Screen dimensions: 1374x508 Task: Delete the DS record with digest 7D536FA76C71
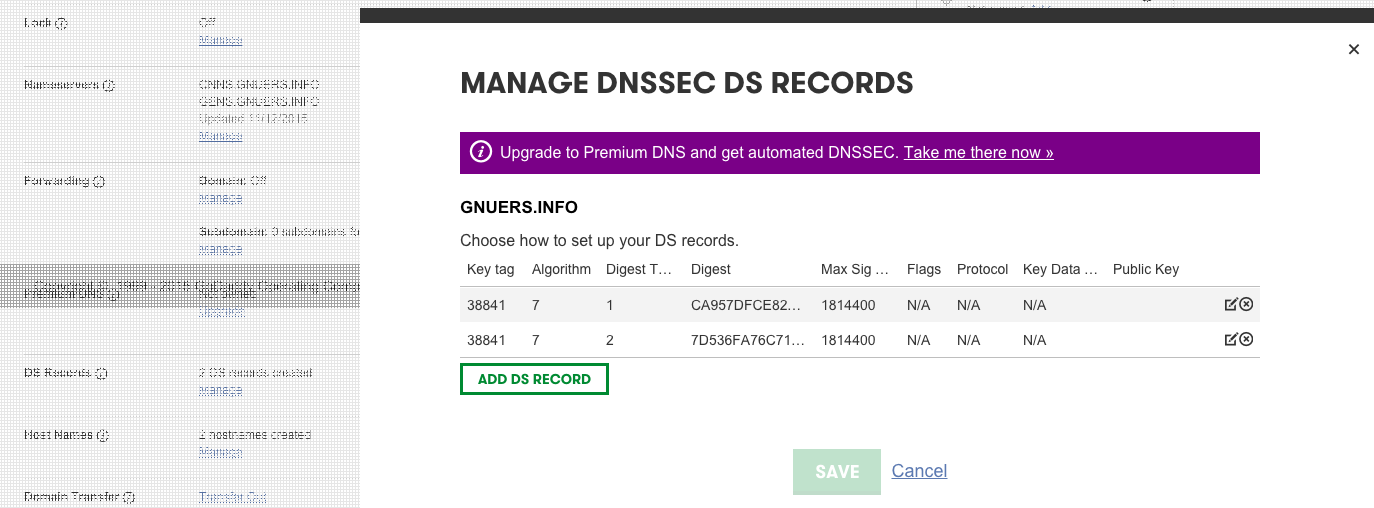1246,340
